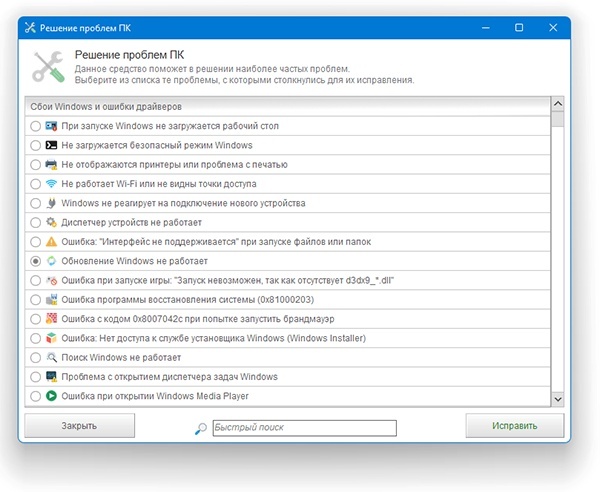Select radio for Safe Mode not loading
Image resolution: width=600 pixels, height=492 pixels.
click(x=36, y=146)
